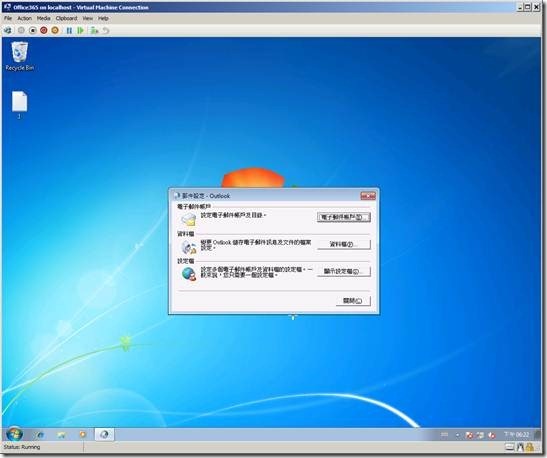Click the keyboard icon in the tray
The image size is (547, 458).
(x=444, y=435)
